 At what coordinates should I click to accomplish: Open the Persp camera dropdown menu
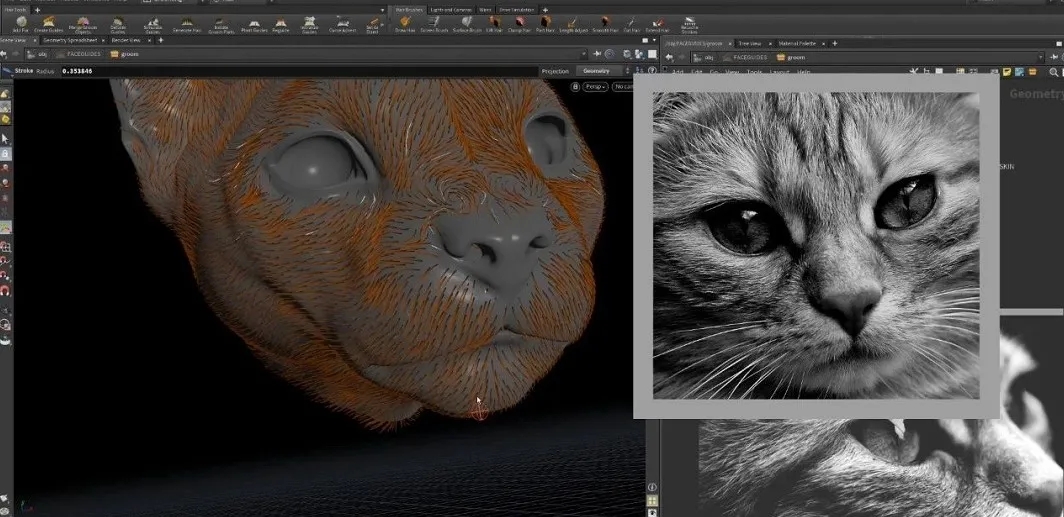pos(596,87)
